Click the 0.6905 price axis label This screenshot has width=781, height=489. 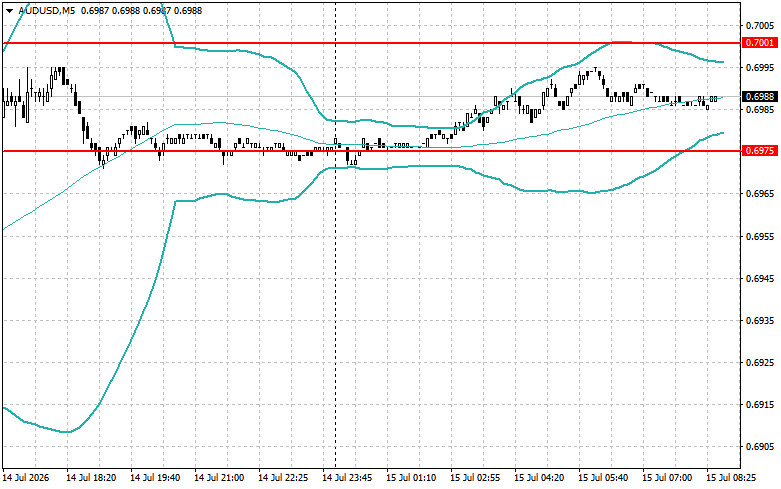pyautogui.click(x=761, y=447)
